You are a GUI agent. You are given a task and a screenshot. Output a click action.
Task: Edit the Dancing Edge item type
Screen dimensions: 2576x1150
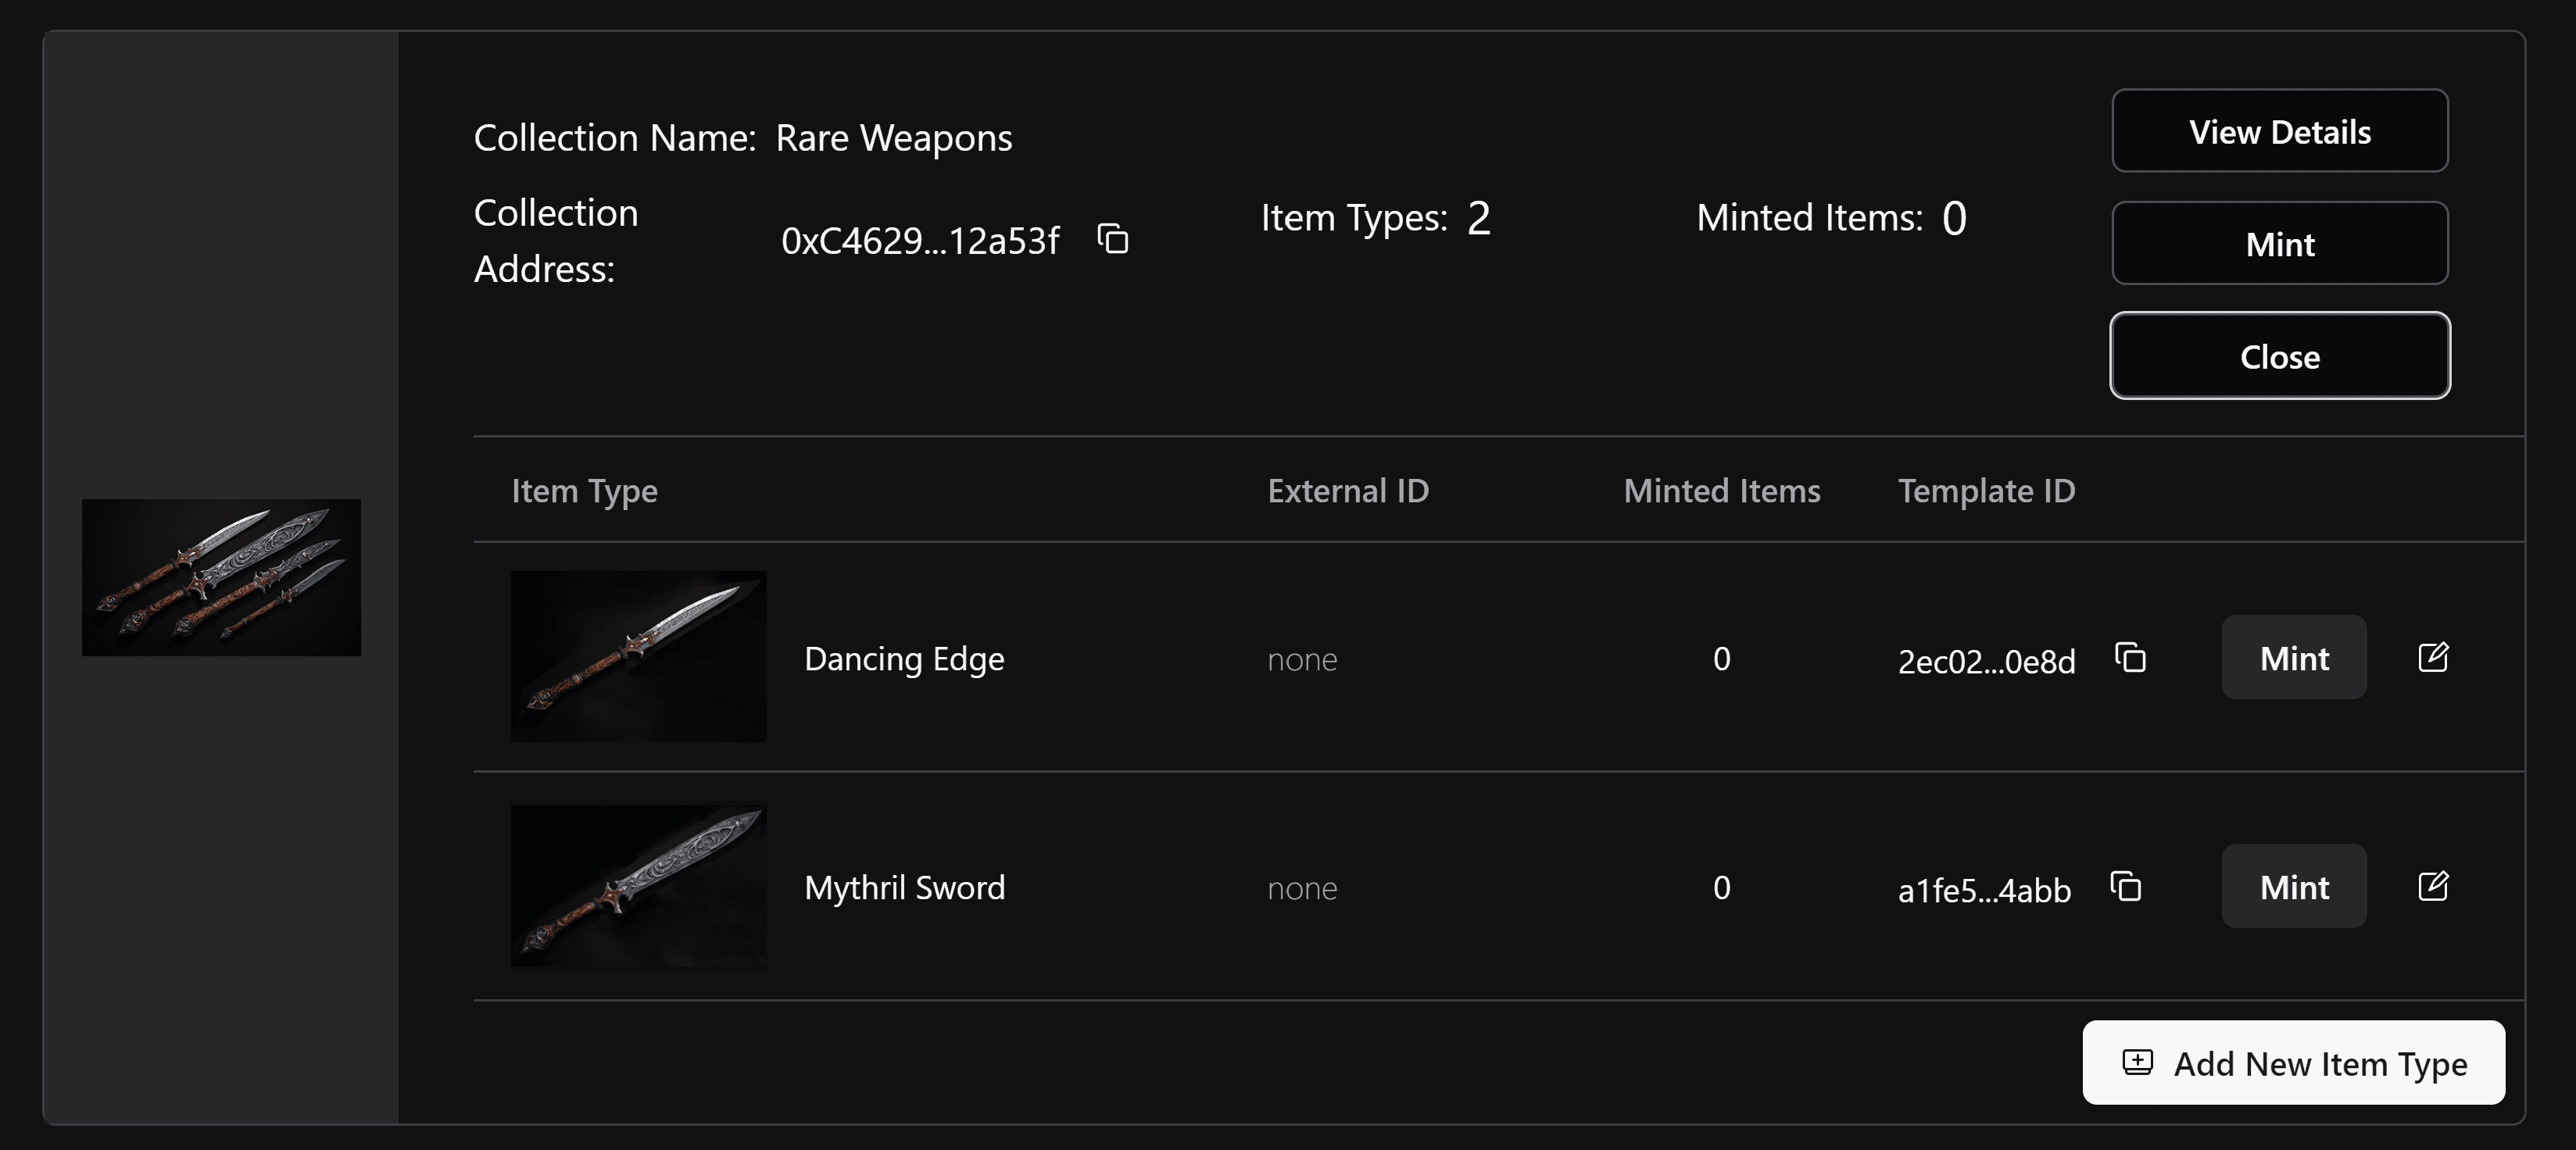2432,657
